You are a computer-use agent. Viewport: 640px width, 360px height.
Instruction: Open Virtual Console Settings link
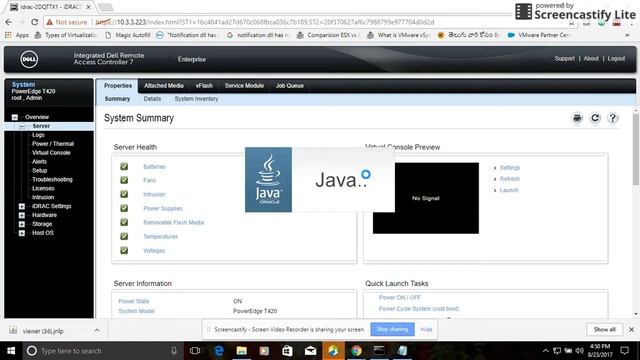tap(510, 168)
